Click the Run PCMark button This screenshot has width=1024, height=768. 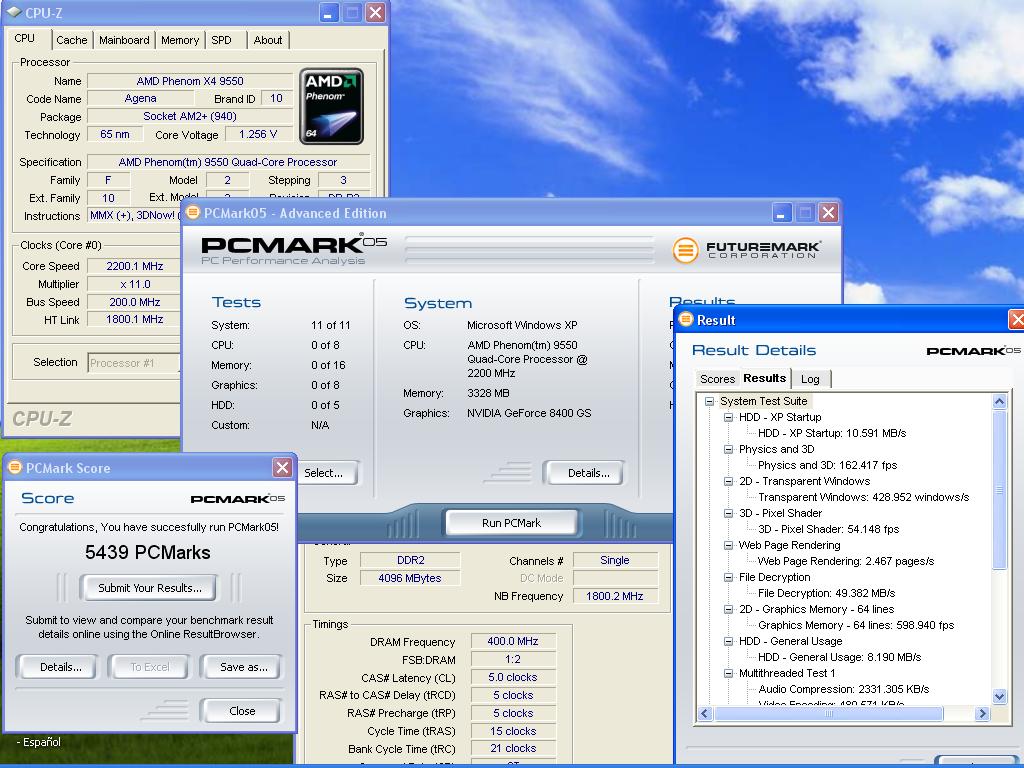pyautogui.click(x=511, y=523)
